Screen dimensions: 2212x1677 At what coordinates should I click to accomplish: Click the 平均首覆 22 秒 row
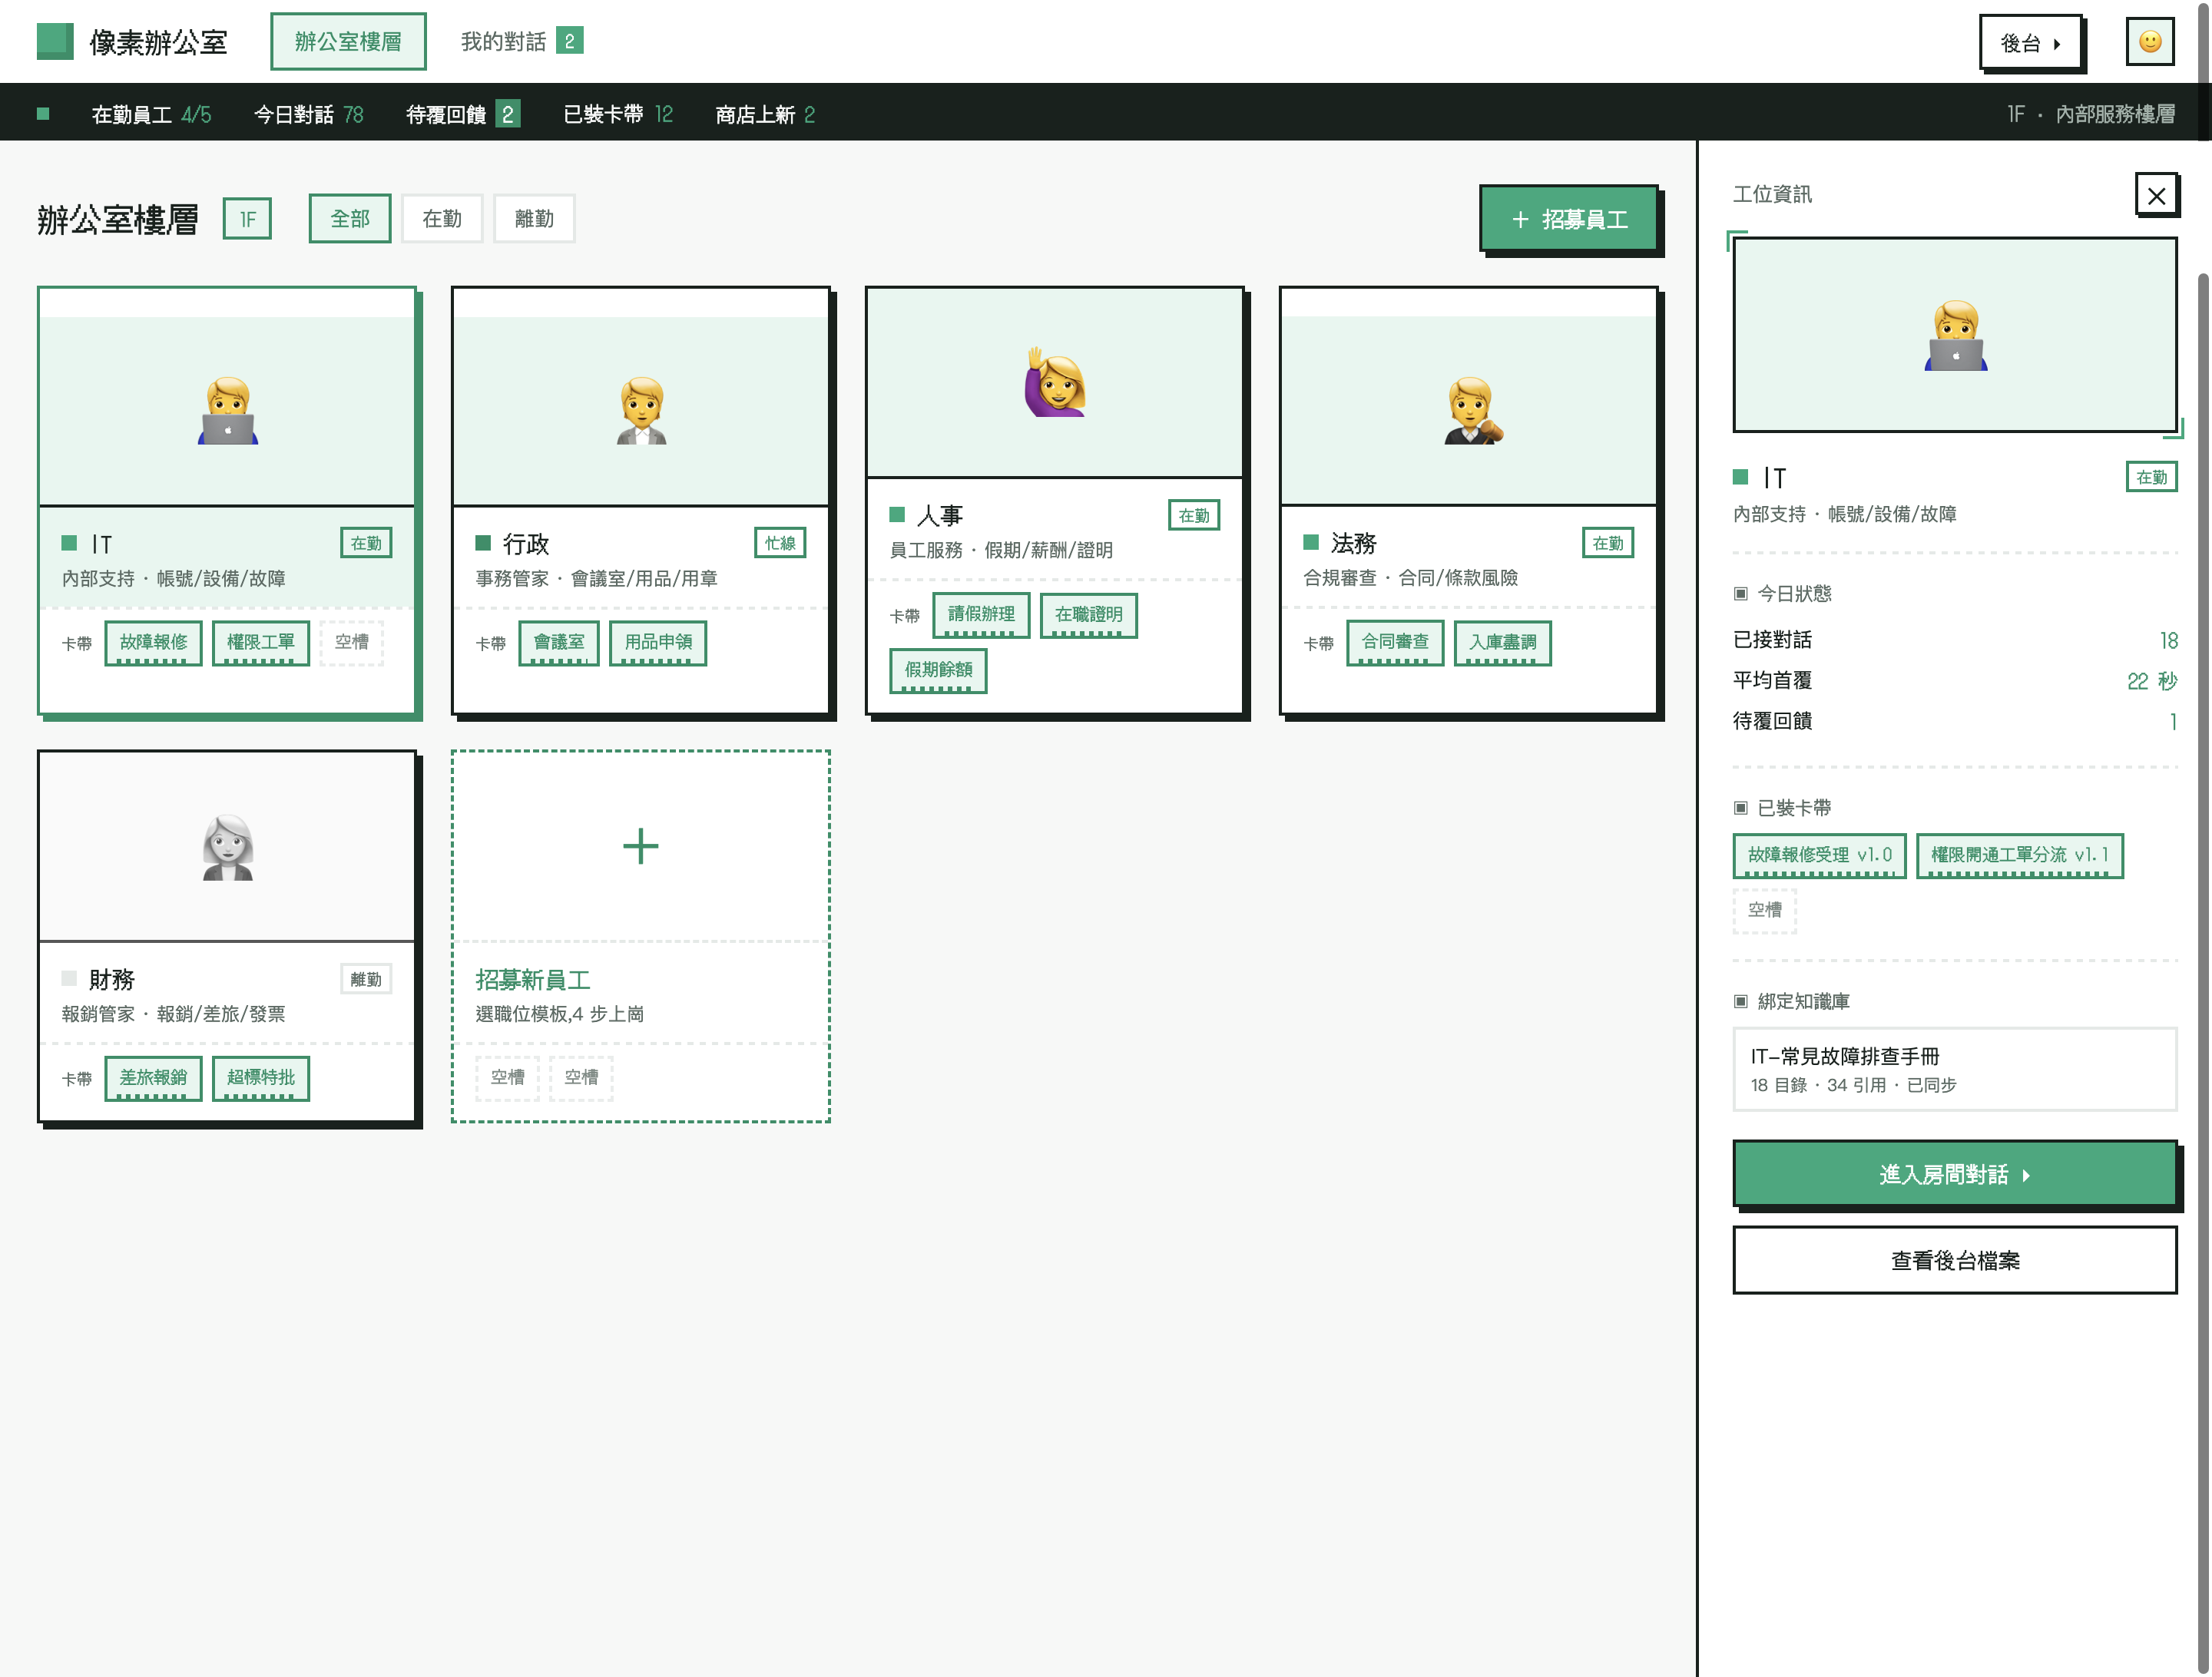tap(1955, 681)
